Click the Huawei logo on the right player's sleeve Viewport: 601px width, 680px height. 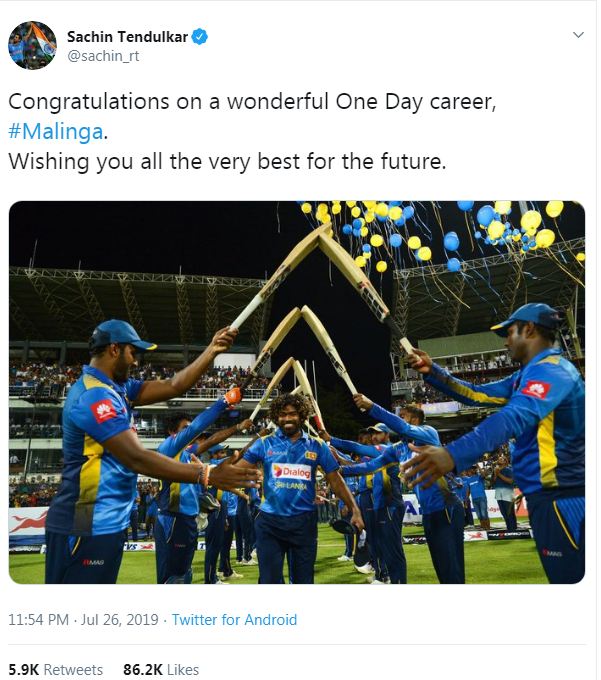click(x=536, y=389)
